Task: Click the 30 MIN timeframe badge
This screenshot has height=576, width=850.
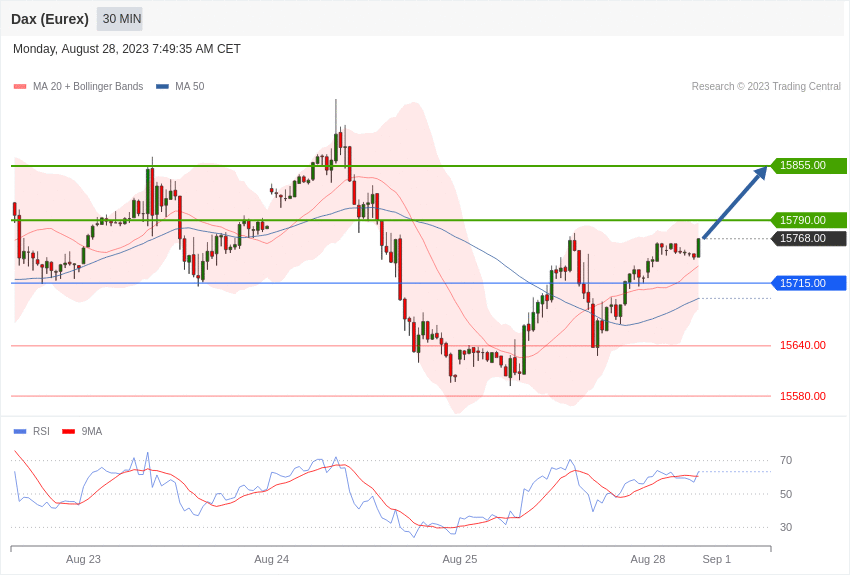Action: click(x=119, y=19)
